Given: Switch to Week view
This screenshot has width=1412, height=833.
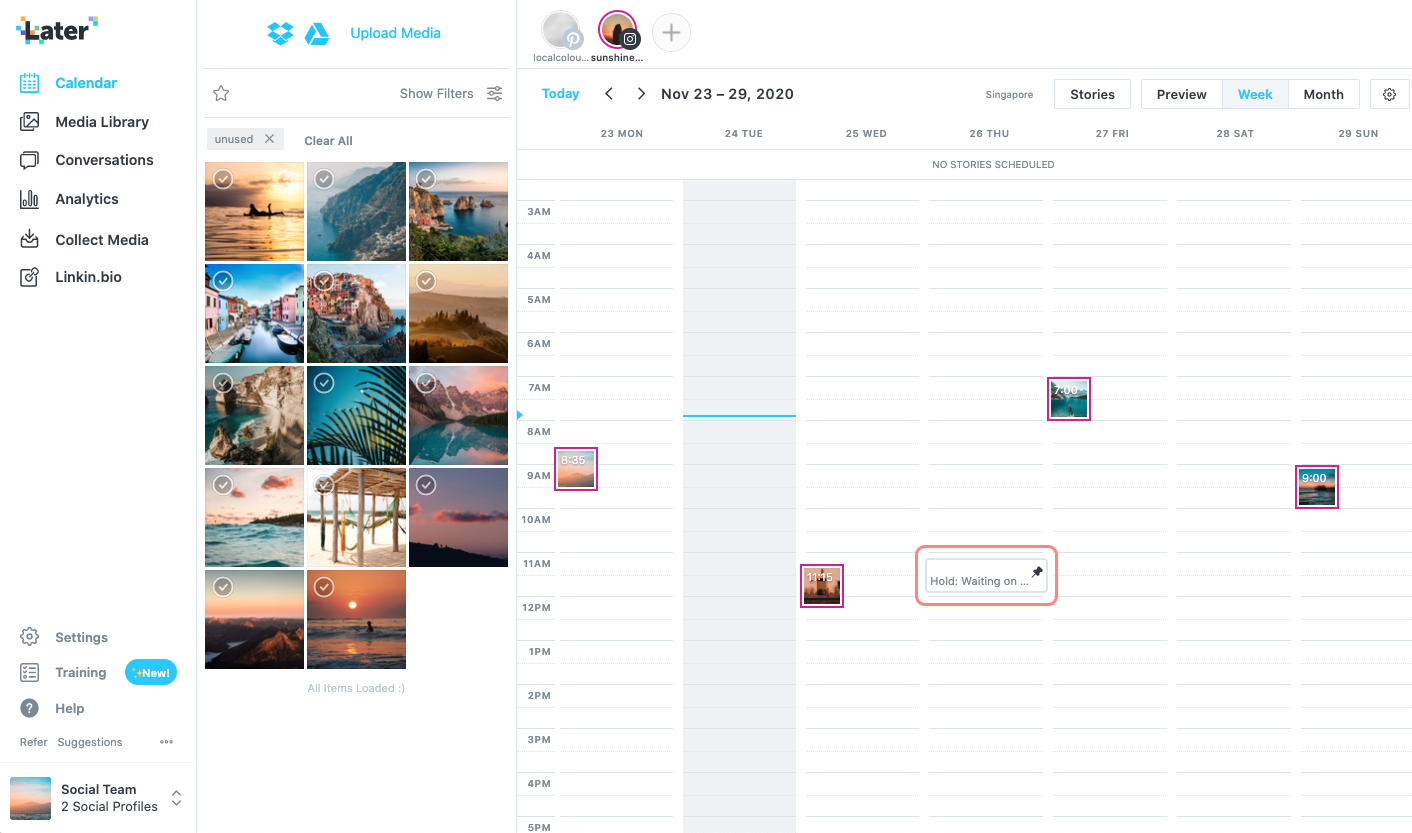Looking at the screenshot, I should pos(1255,94).
